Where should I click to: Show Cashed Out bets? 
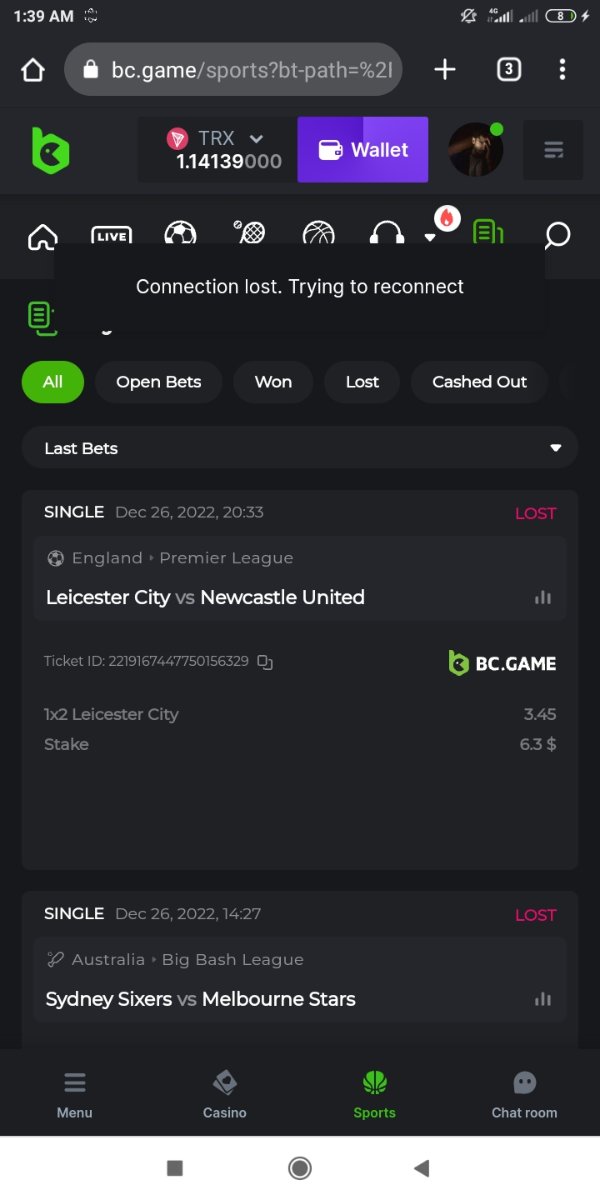(x=479, y=382)
